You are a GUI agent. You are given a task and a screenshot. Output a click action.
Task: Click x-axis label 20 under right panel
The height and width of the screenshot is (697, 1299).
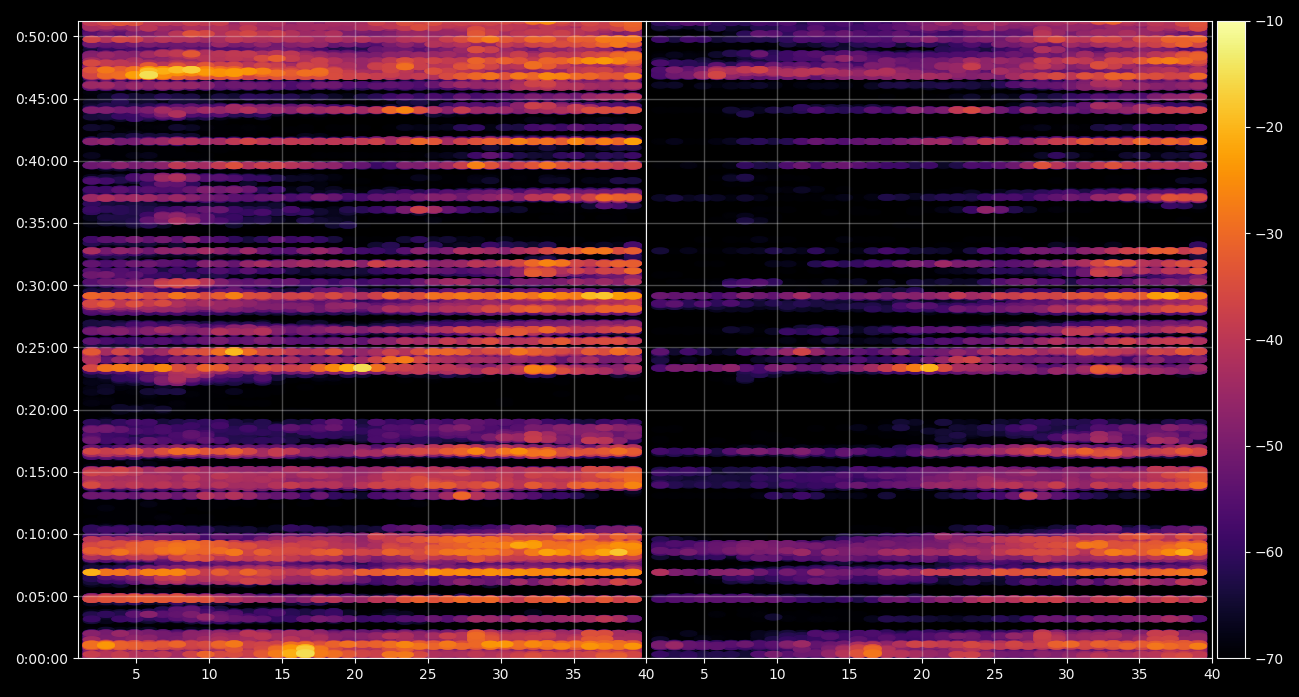point(922,675)
